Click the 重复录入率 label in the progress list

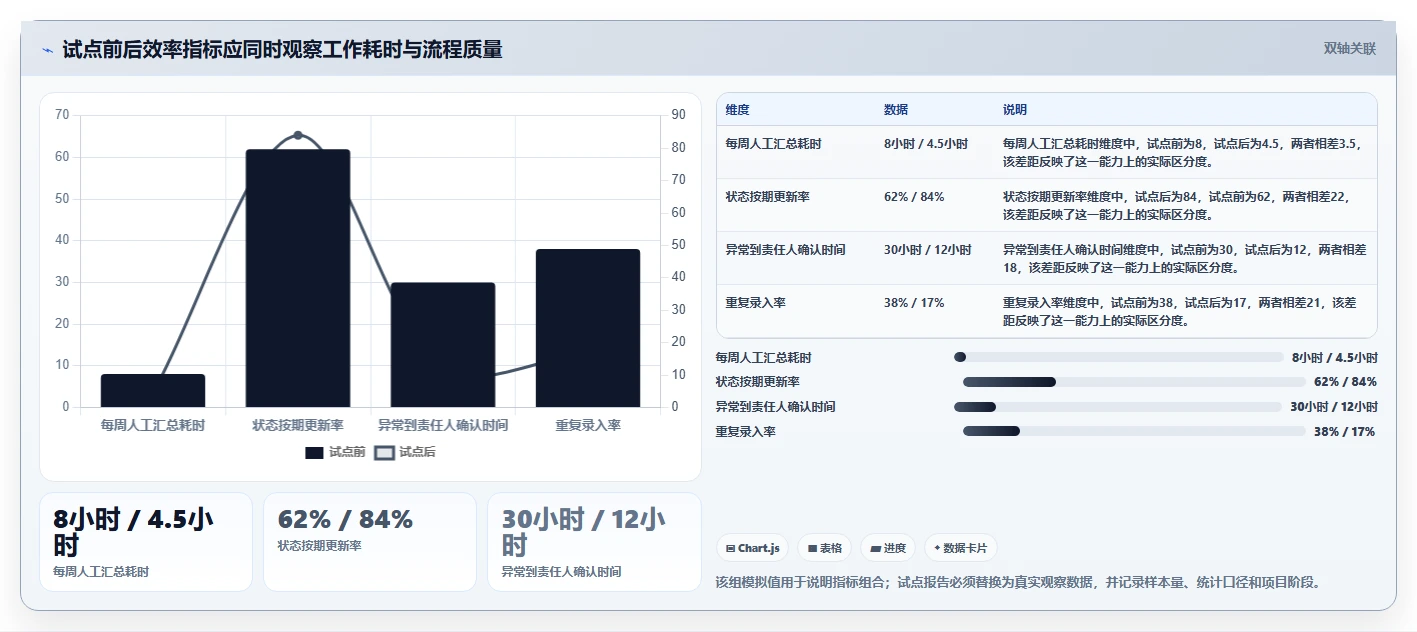(x=746, y=432)
